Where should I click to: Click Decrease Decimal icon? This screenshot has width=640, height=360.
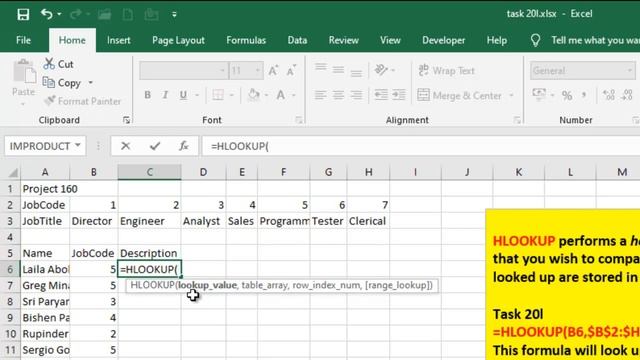coord(627,96)
